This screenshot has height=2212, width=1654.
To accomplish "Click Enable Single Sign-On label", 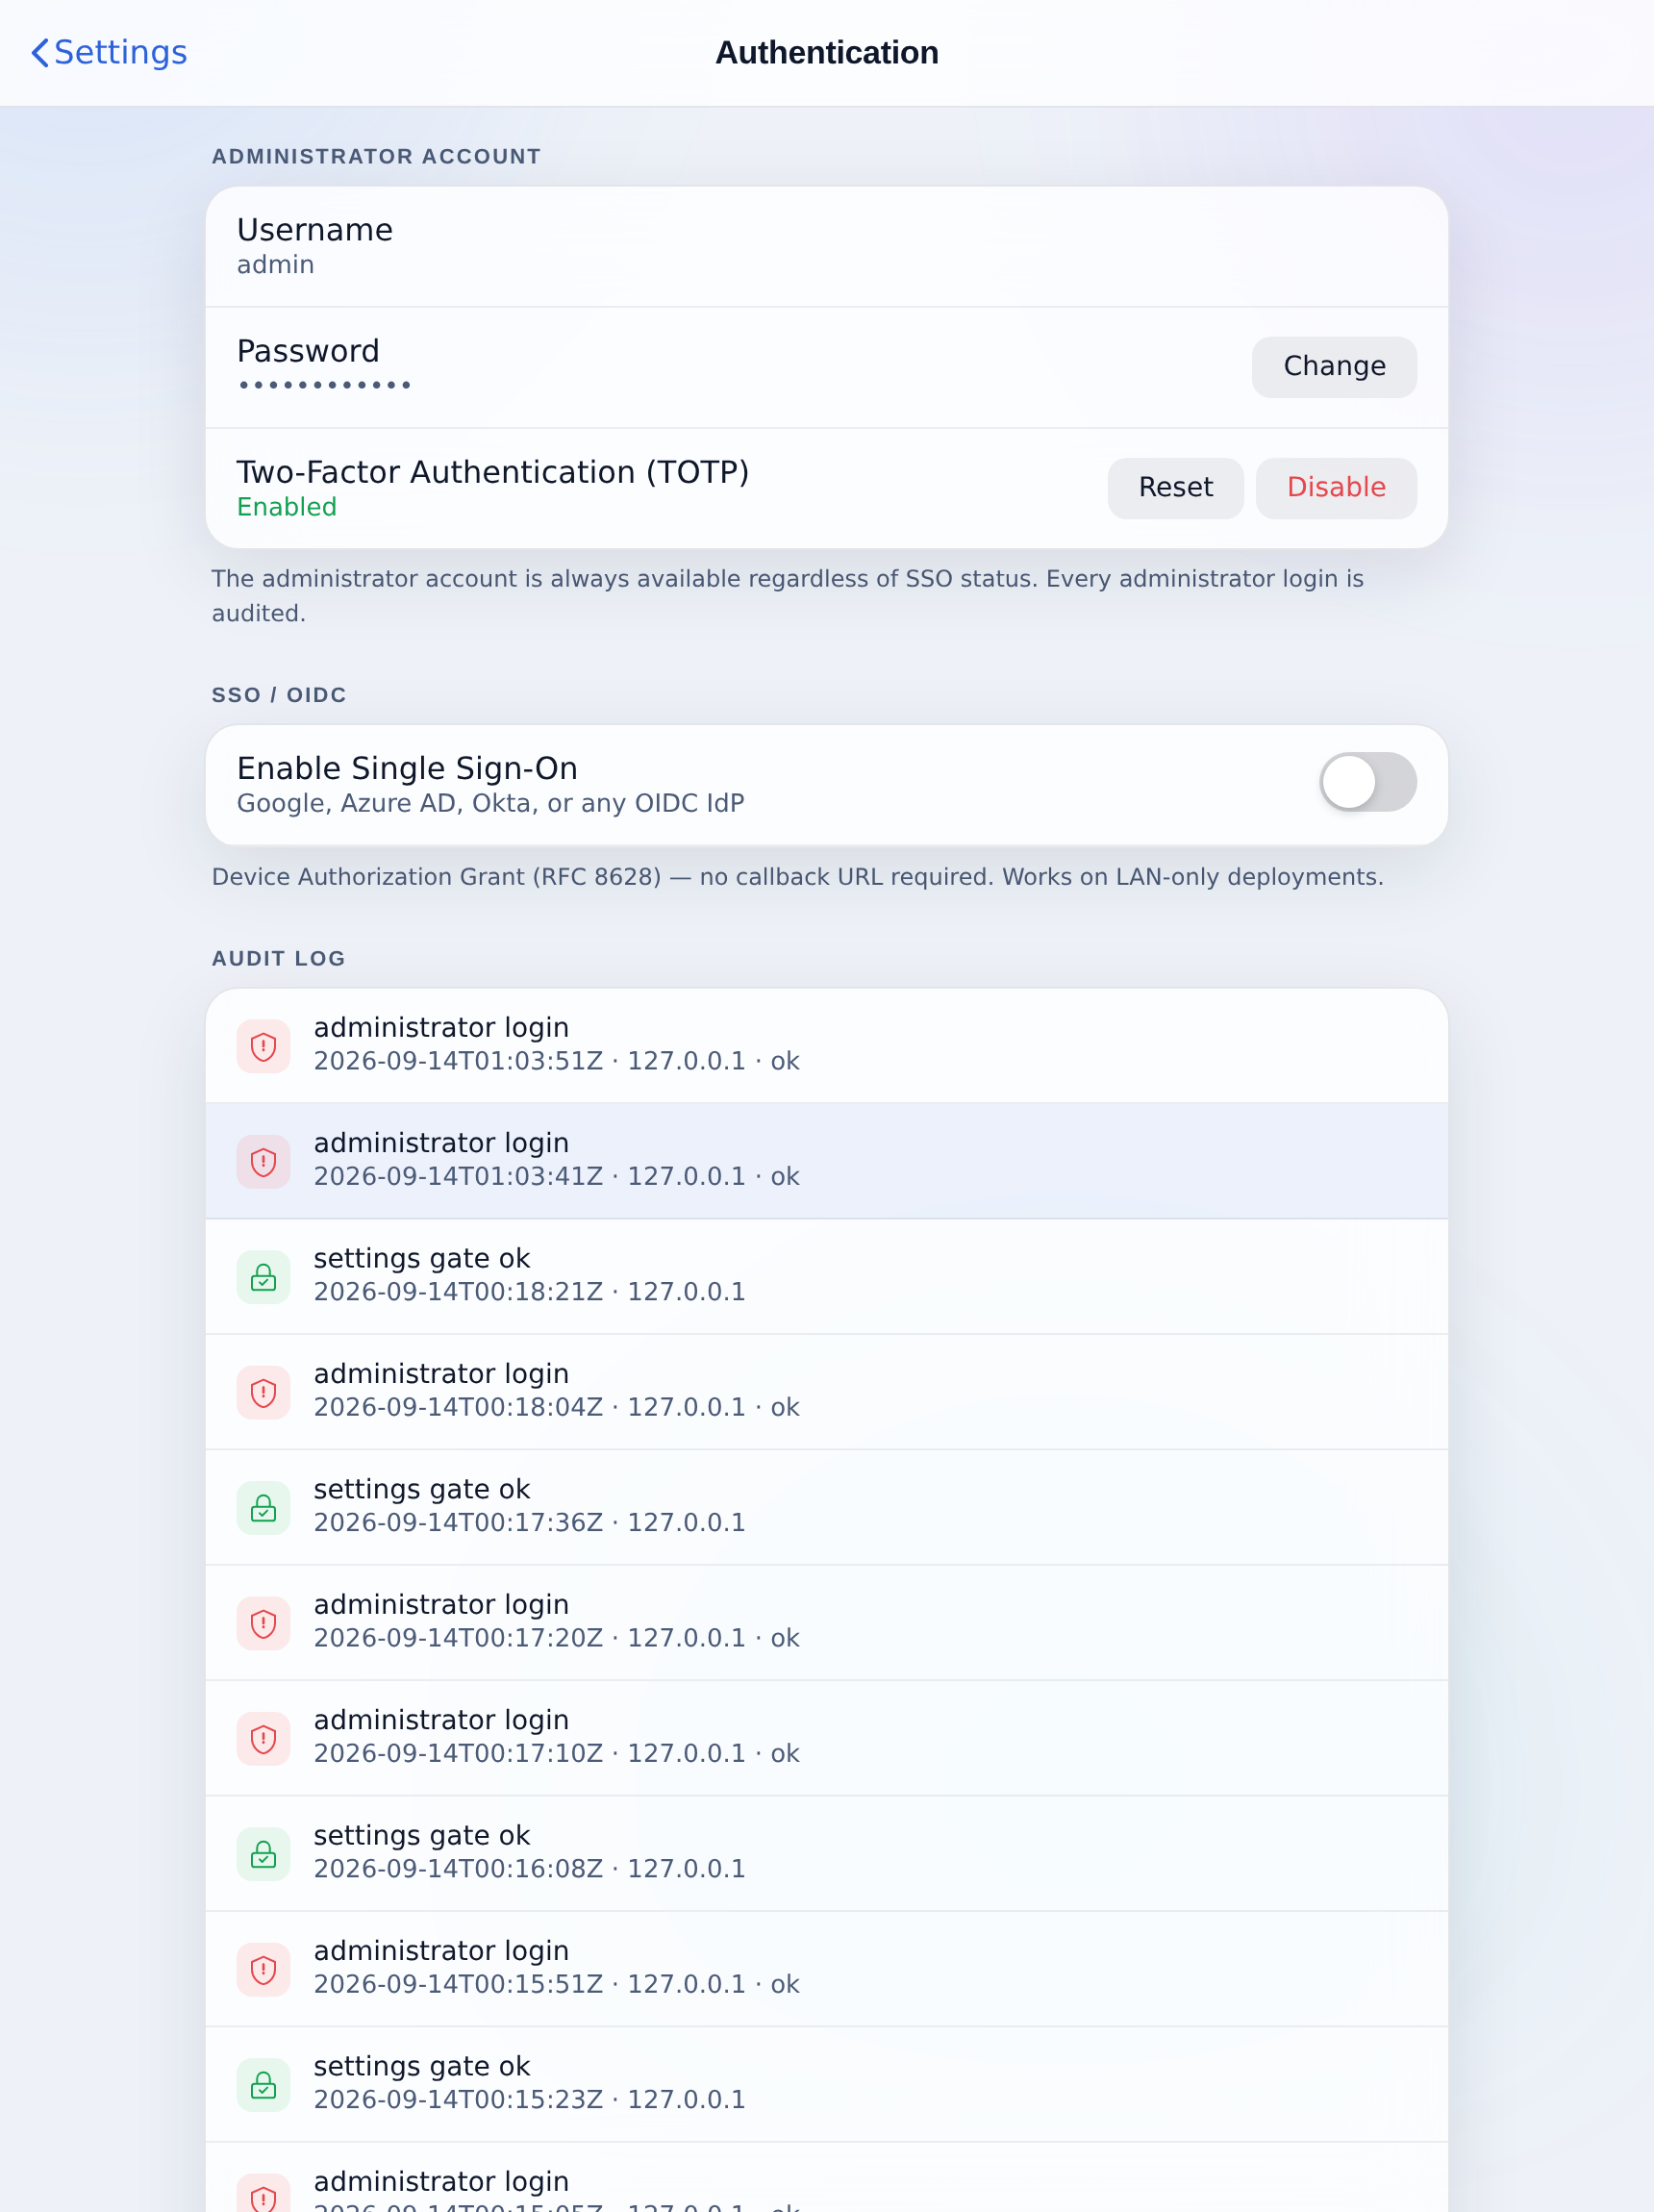I will 407,768.
